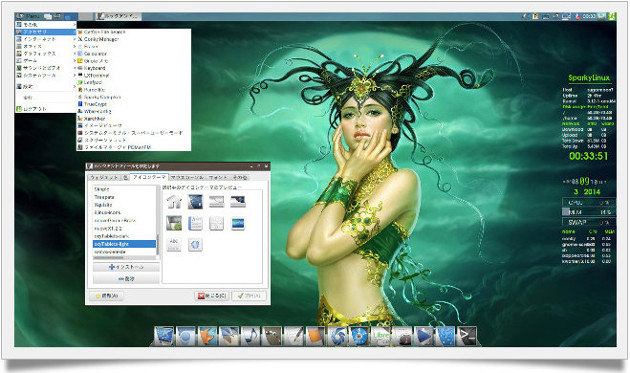Switch to the アイコンテーマ tab
The width and height of the screenshot is (630, 373).
pos(149,177)
